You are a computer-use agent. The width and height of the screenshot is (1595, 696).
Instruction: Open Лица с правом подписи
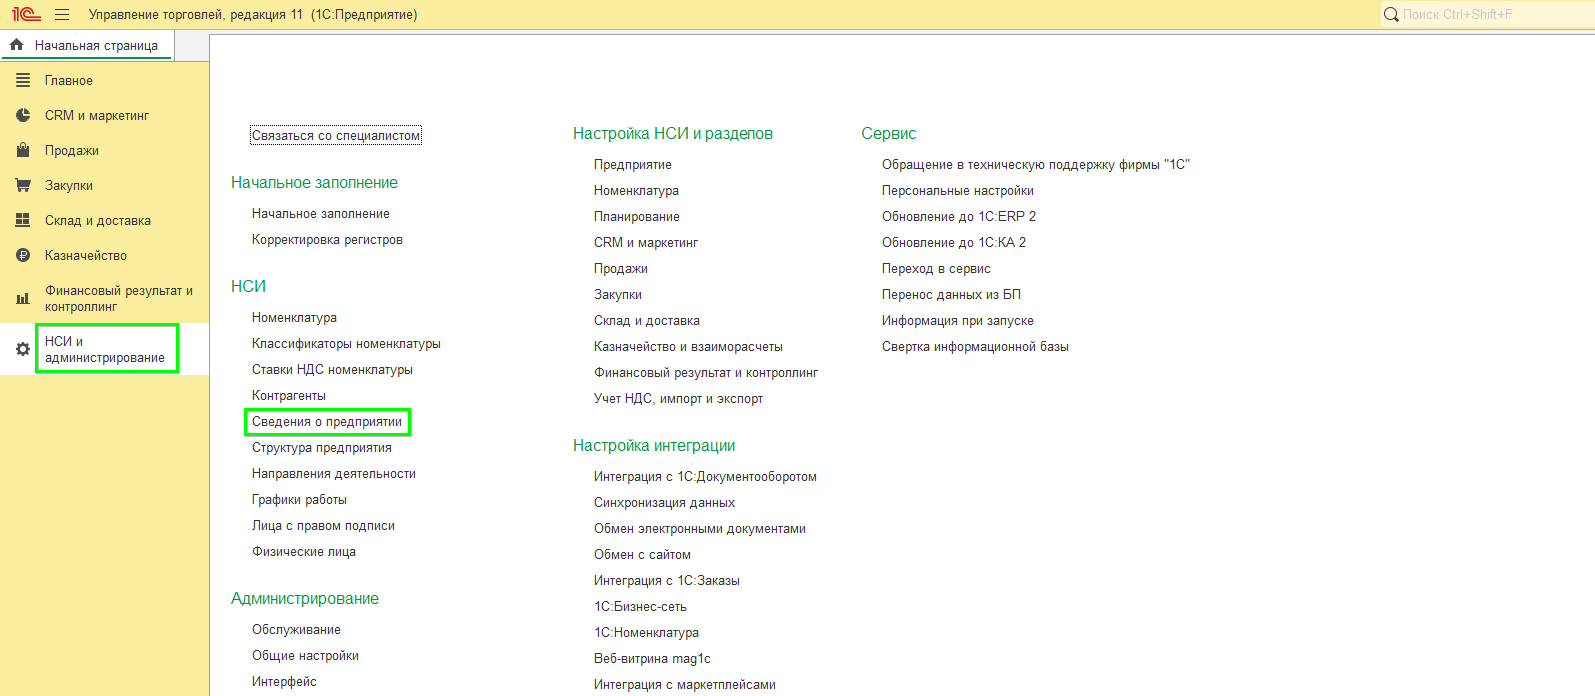pos(323,525)
